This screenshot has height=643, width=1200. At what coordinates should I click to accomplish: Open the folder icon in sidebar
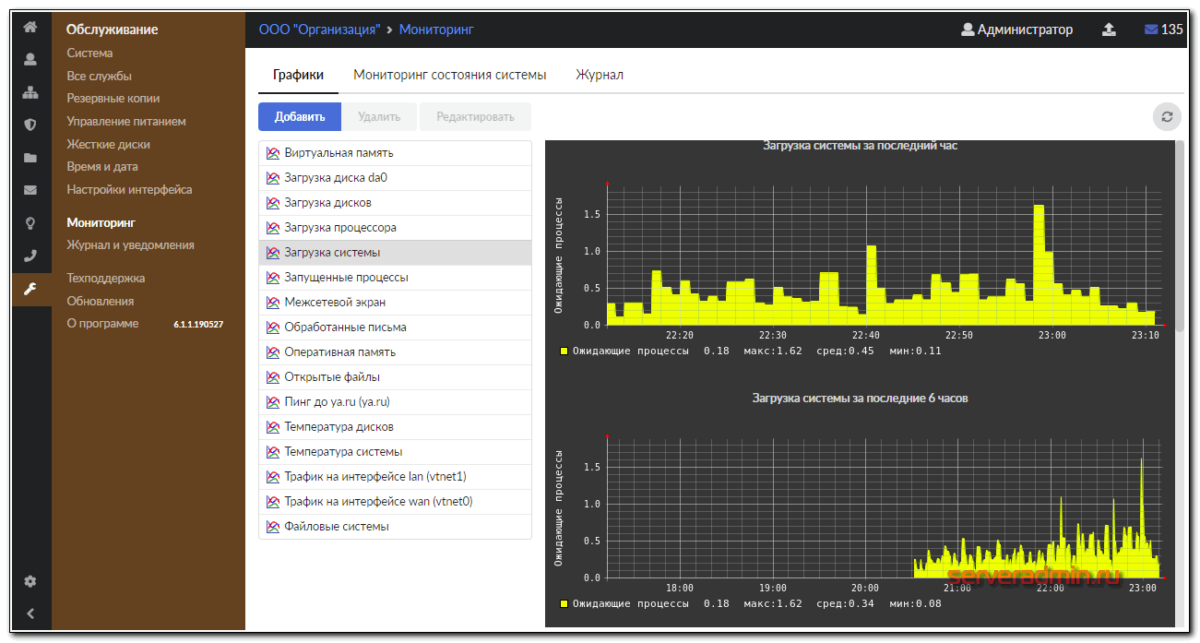point(30,158)
